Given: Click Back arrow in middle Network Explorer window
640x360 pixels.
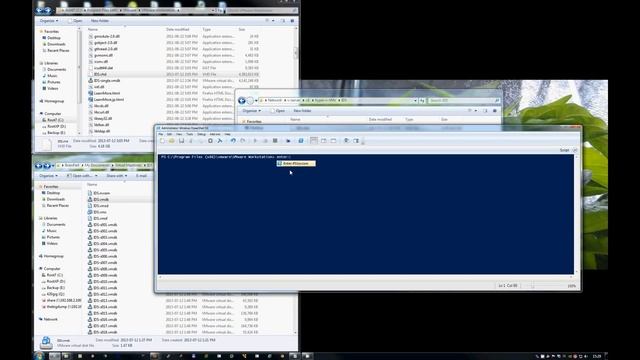Looking at the screenshot, I should [242, 100].
